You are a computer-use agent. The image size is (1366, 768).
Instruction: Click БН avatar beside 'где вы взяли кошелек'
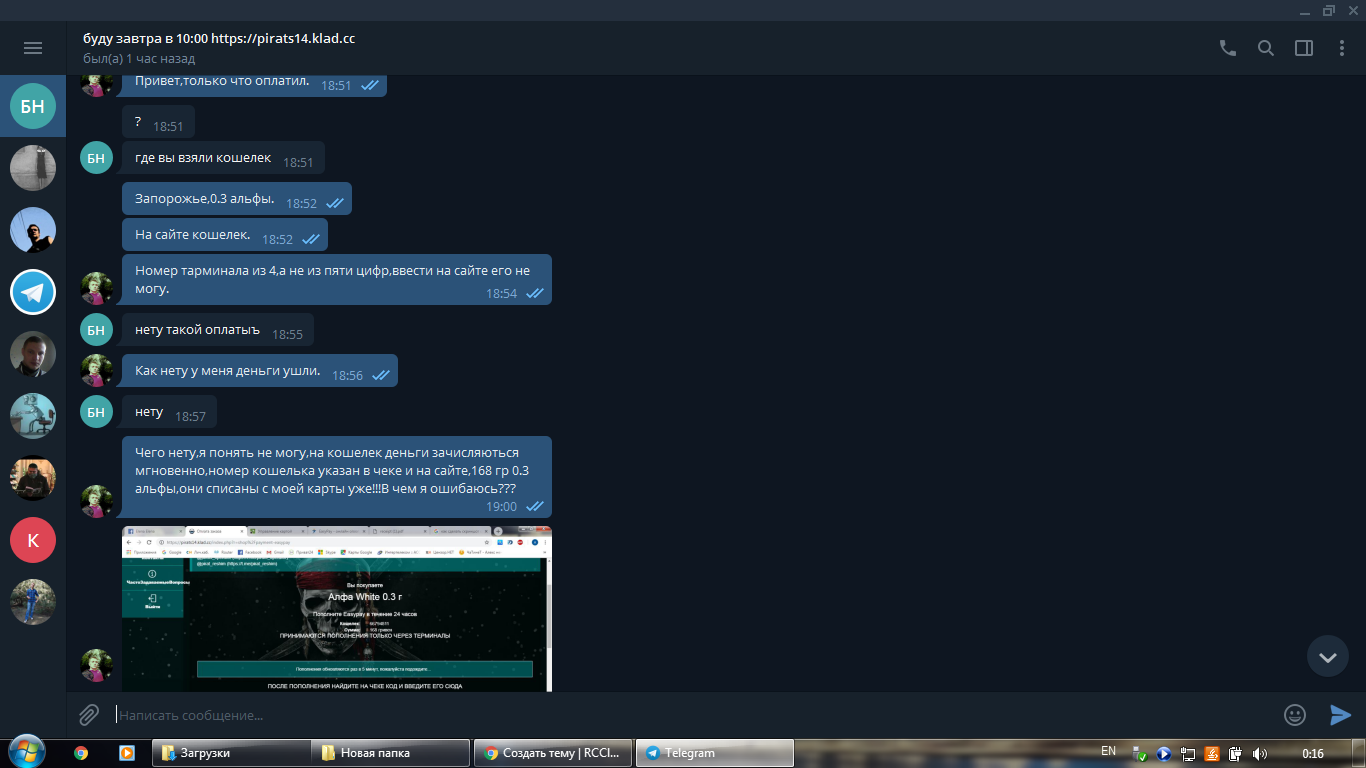[96, 158]
